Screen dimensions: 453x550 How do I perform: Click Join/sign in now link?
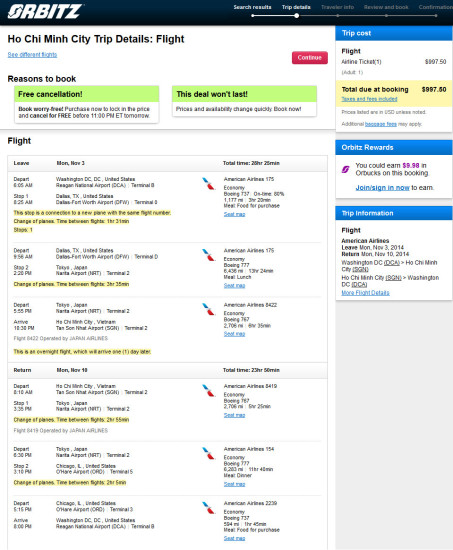[382, 188]
